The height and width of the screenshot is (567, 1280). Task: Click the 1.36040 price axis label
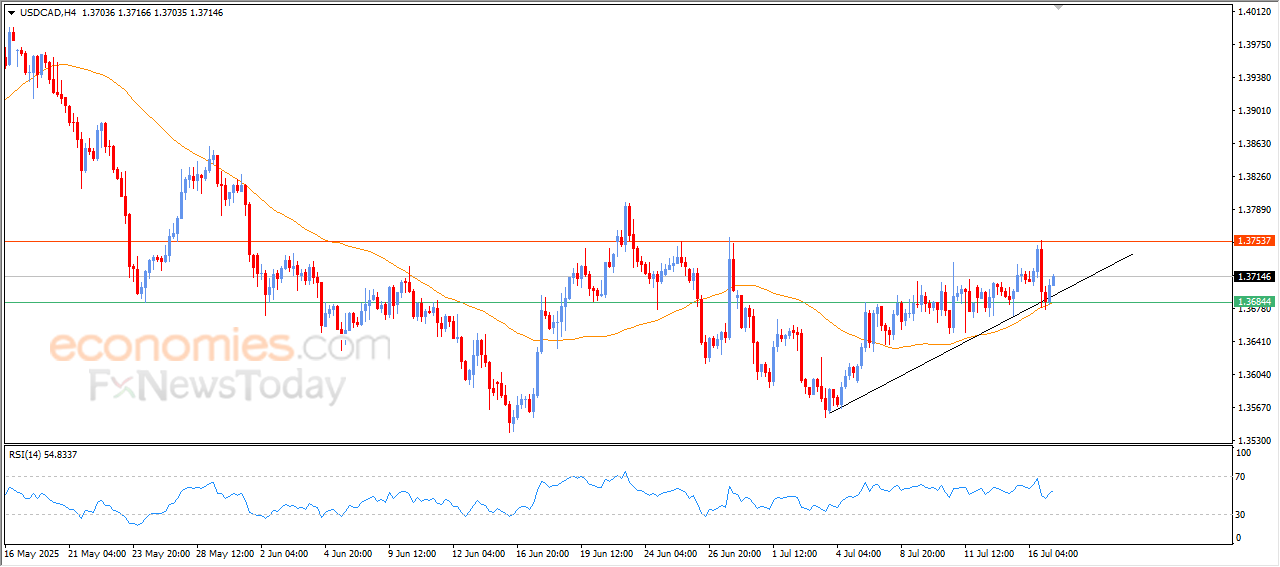[1254, 375]
